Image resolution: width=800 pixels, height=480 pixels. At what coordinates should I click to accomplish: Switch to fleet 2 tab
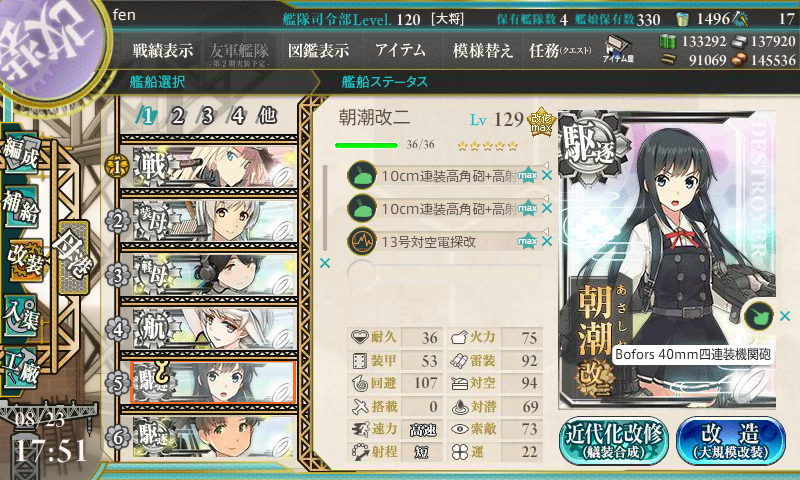click(x=177, y=116)
